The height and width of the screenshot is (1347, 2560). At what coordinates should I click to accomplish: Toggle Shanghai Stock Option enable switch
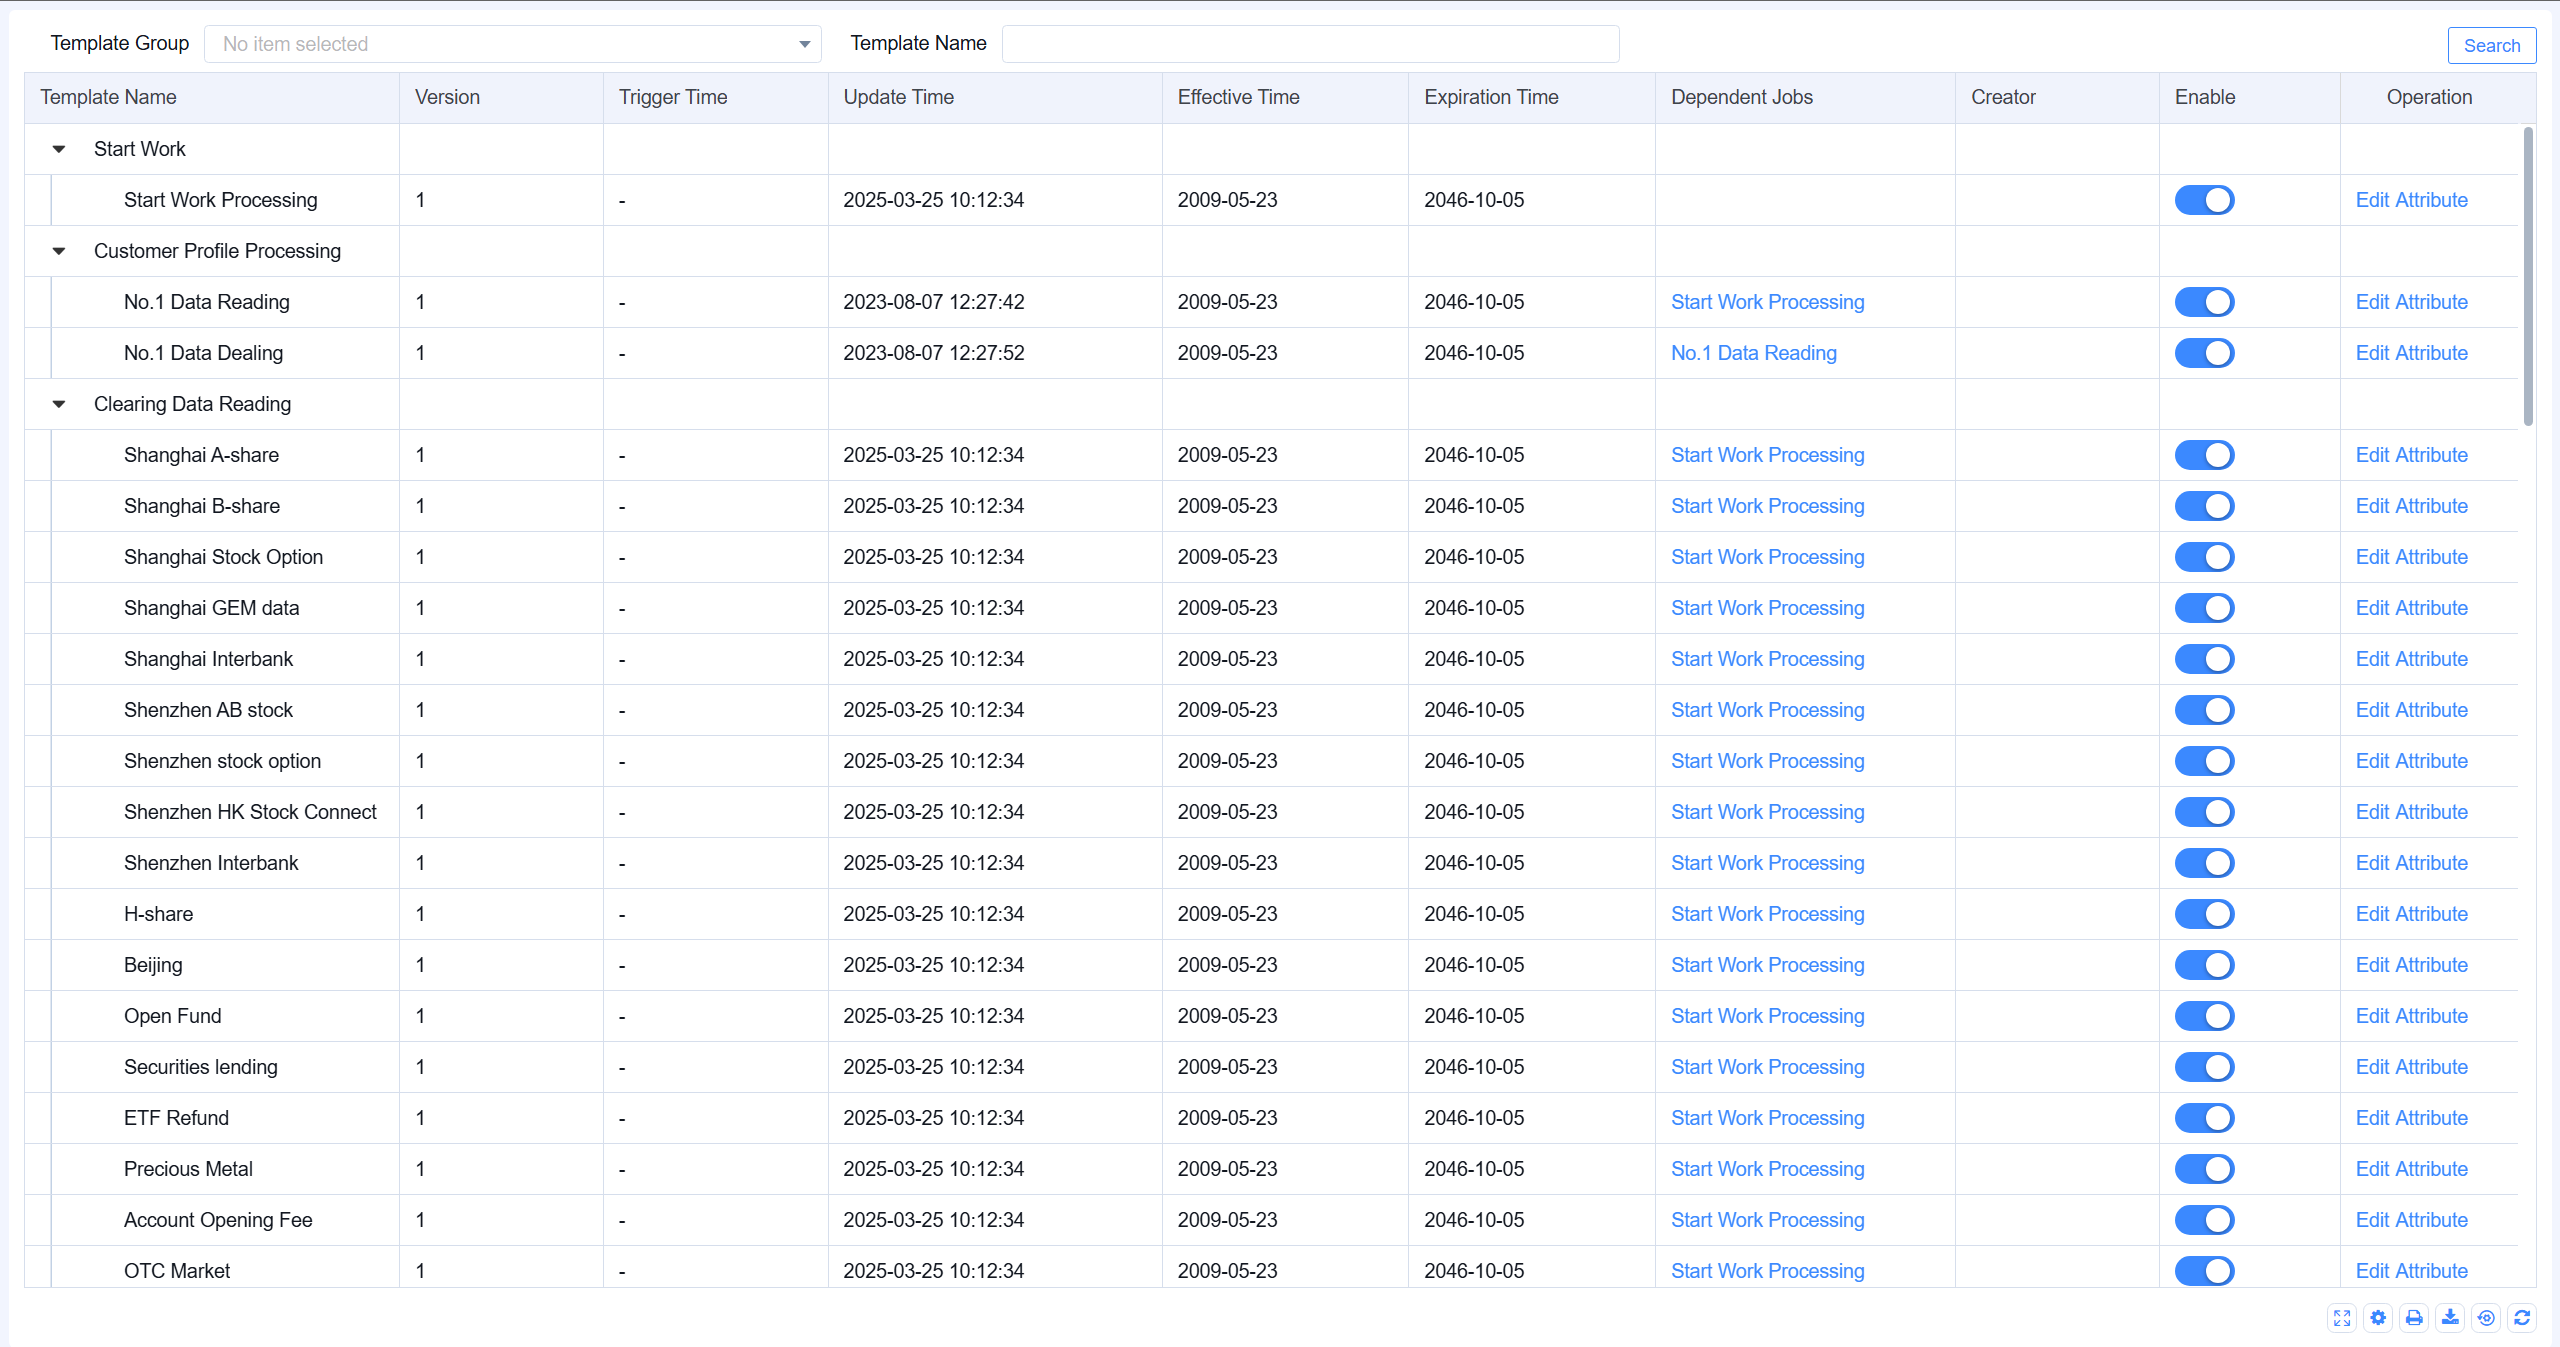(x=2204, y=557)
